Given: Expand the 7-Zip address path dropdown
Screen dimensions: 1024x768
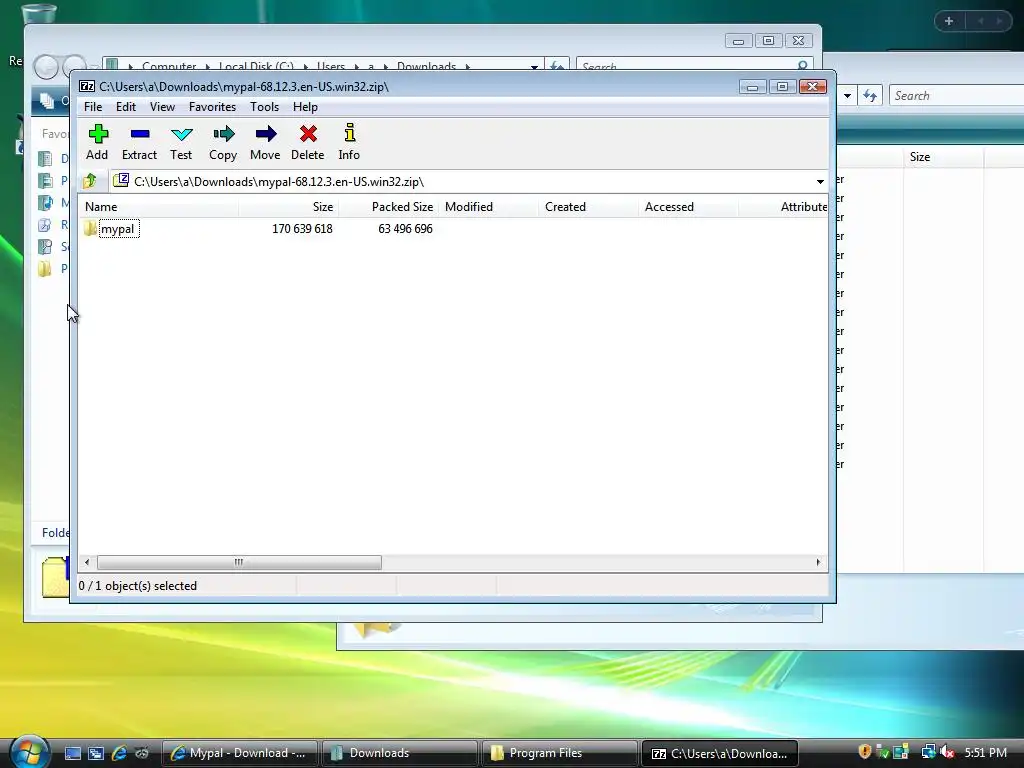Looking at the screenshot, I should pyautogui.click(x=820, y=182).
